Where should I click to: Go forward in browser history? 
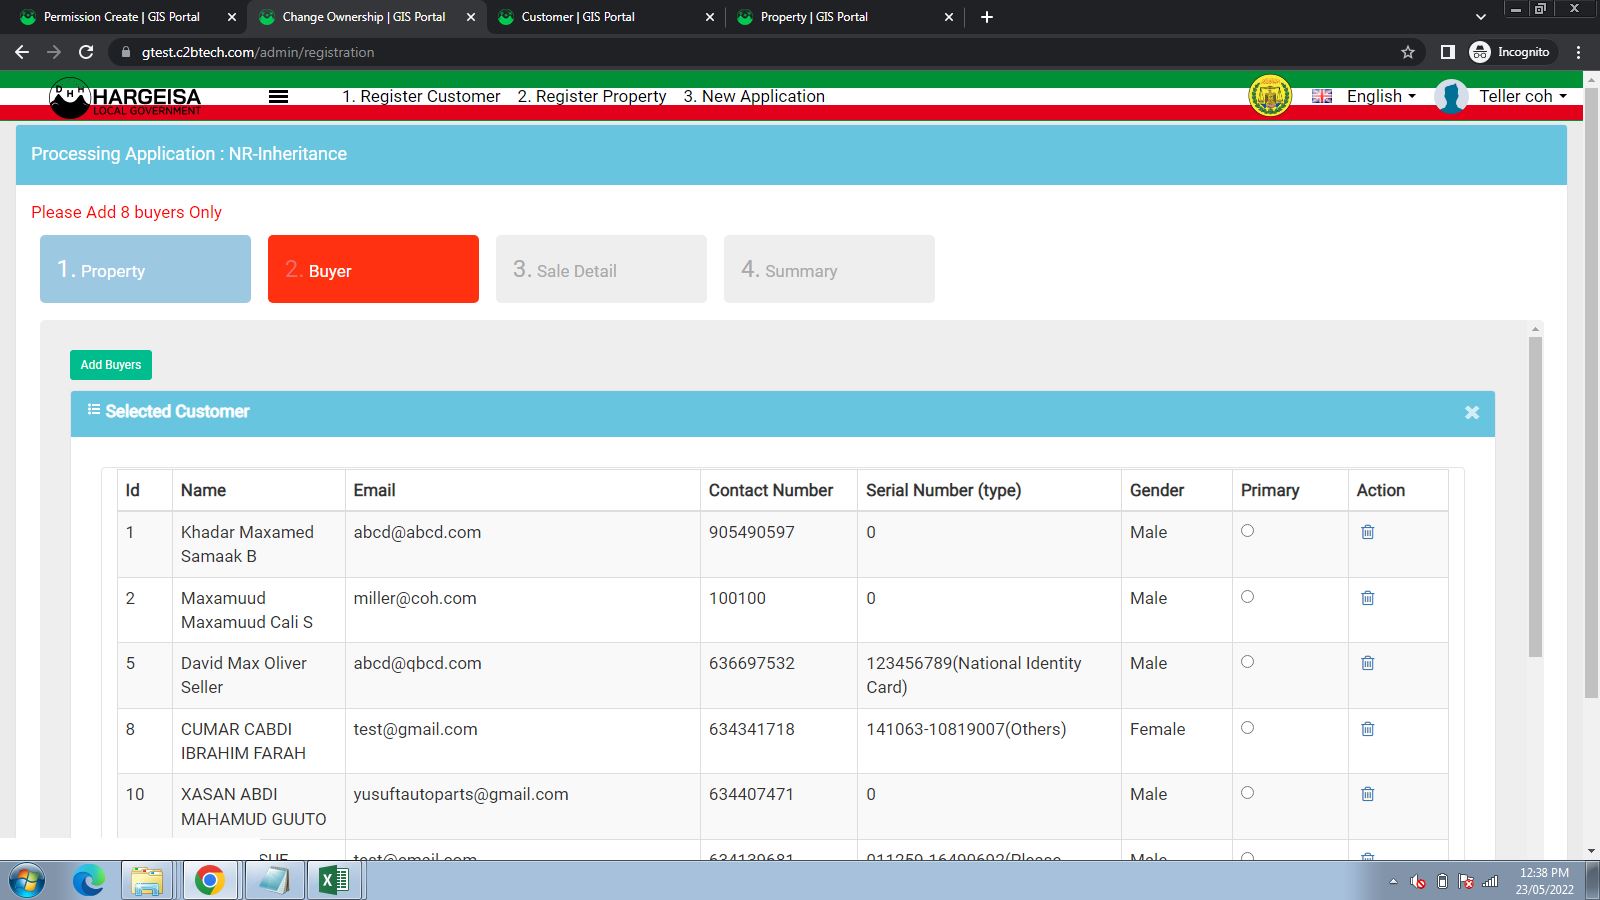point(54,52)
